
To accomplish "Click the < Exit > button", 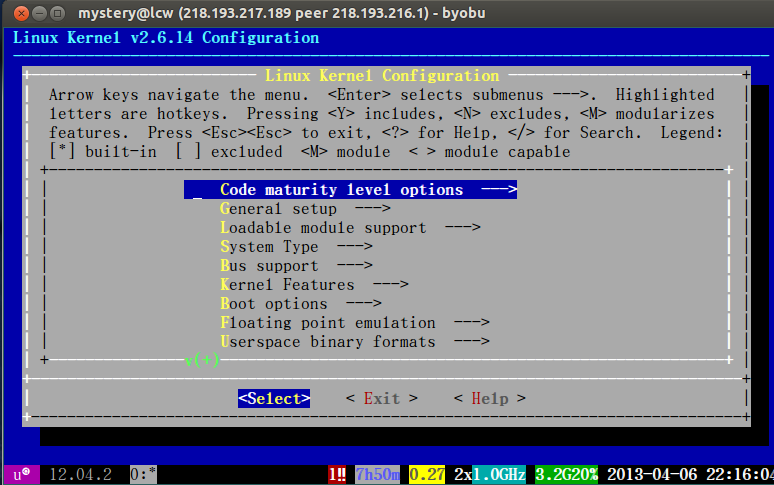I will [x=382, y=398].
